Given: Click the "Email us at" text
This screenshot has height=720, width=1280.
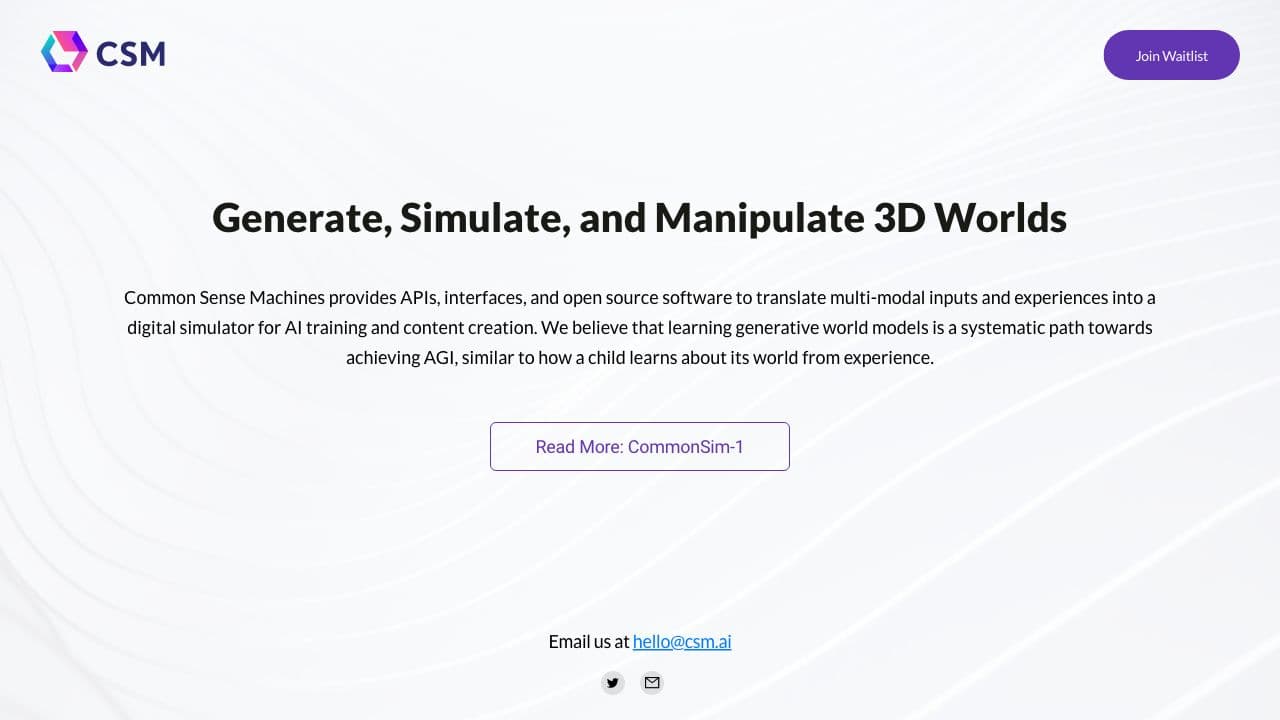Looking at the screenshot, I should click(589, 642).
